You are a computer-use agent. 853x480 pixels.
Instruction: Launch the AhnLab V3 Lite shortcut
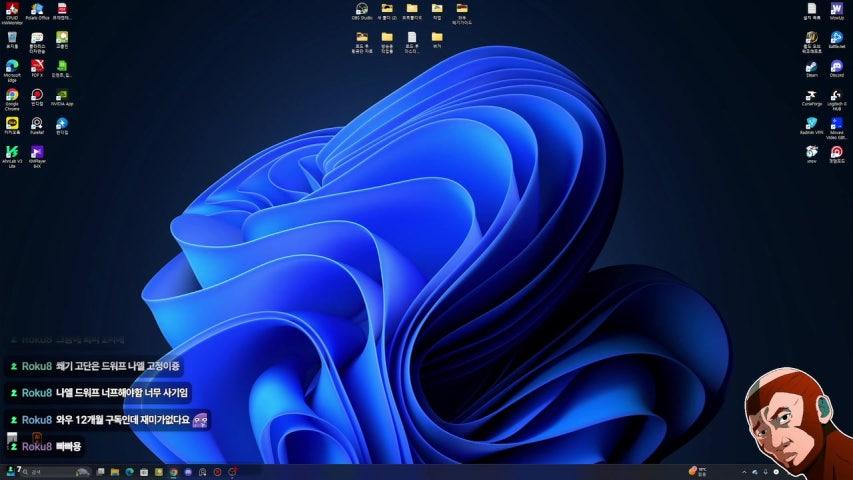(x=12, y=152)
